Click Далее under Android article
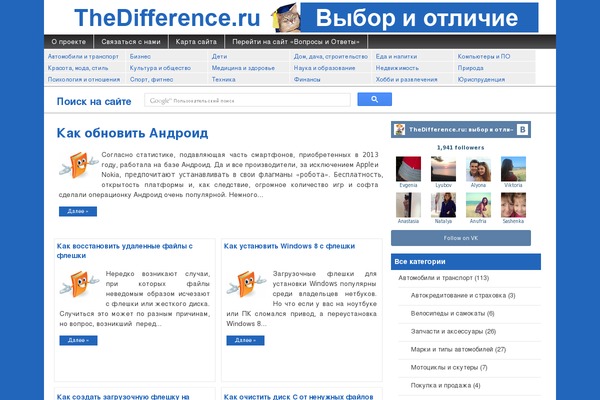This screenshot has width=600, height=400. (78, 211)
